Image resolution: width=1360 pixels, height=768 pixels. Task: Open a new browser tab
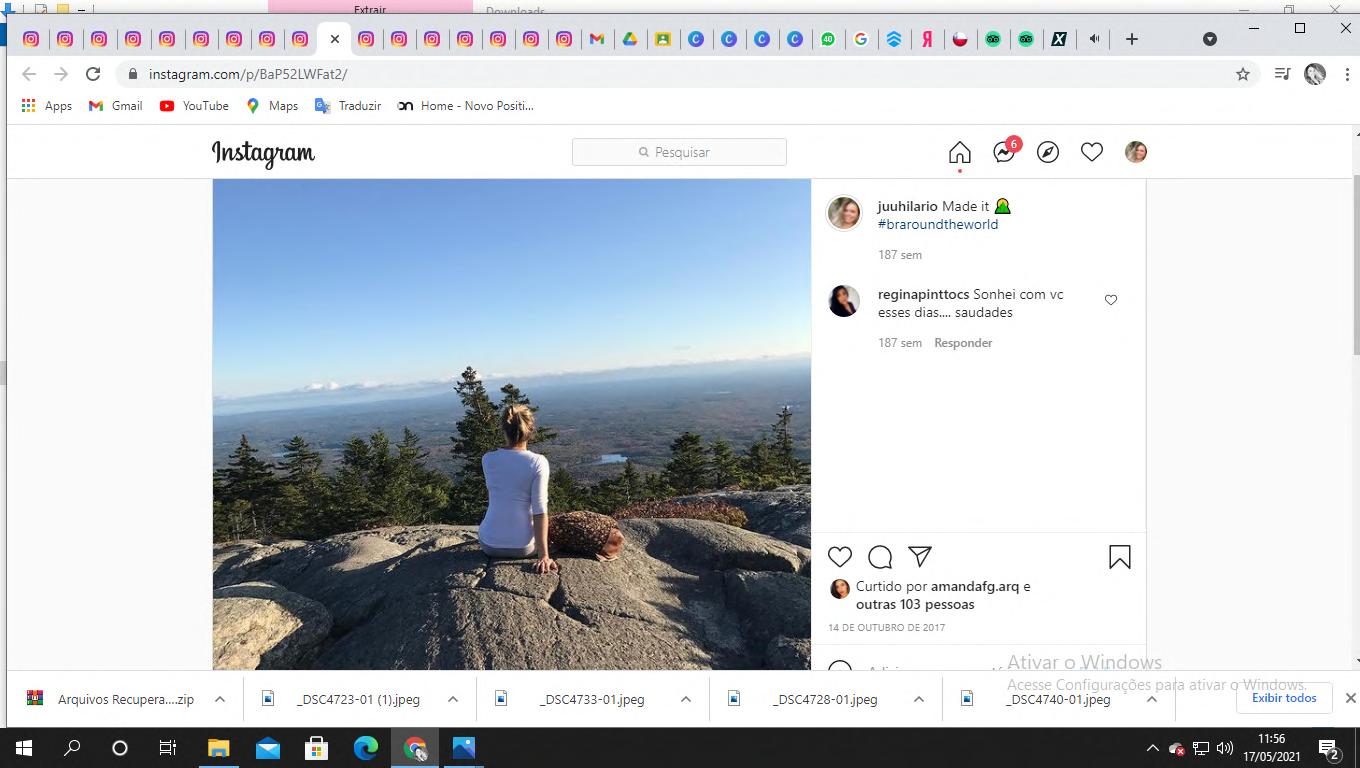1132,39
